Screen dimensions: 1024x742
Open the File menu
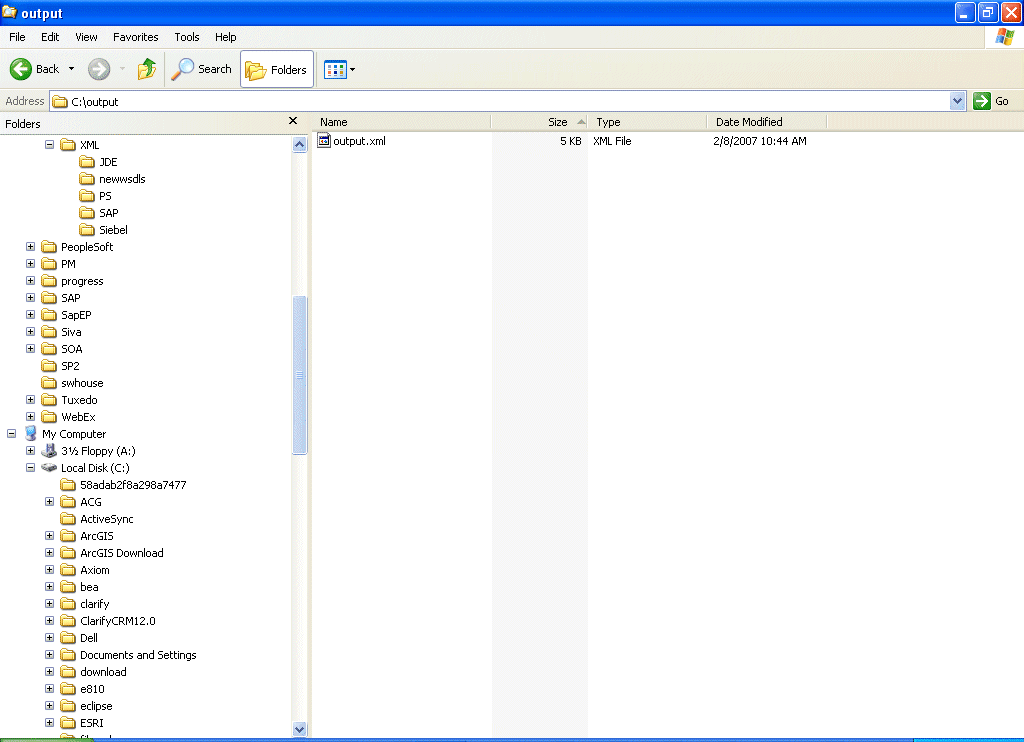(x=16, y=37)
